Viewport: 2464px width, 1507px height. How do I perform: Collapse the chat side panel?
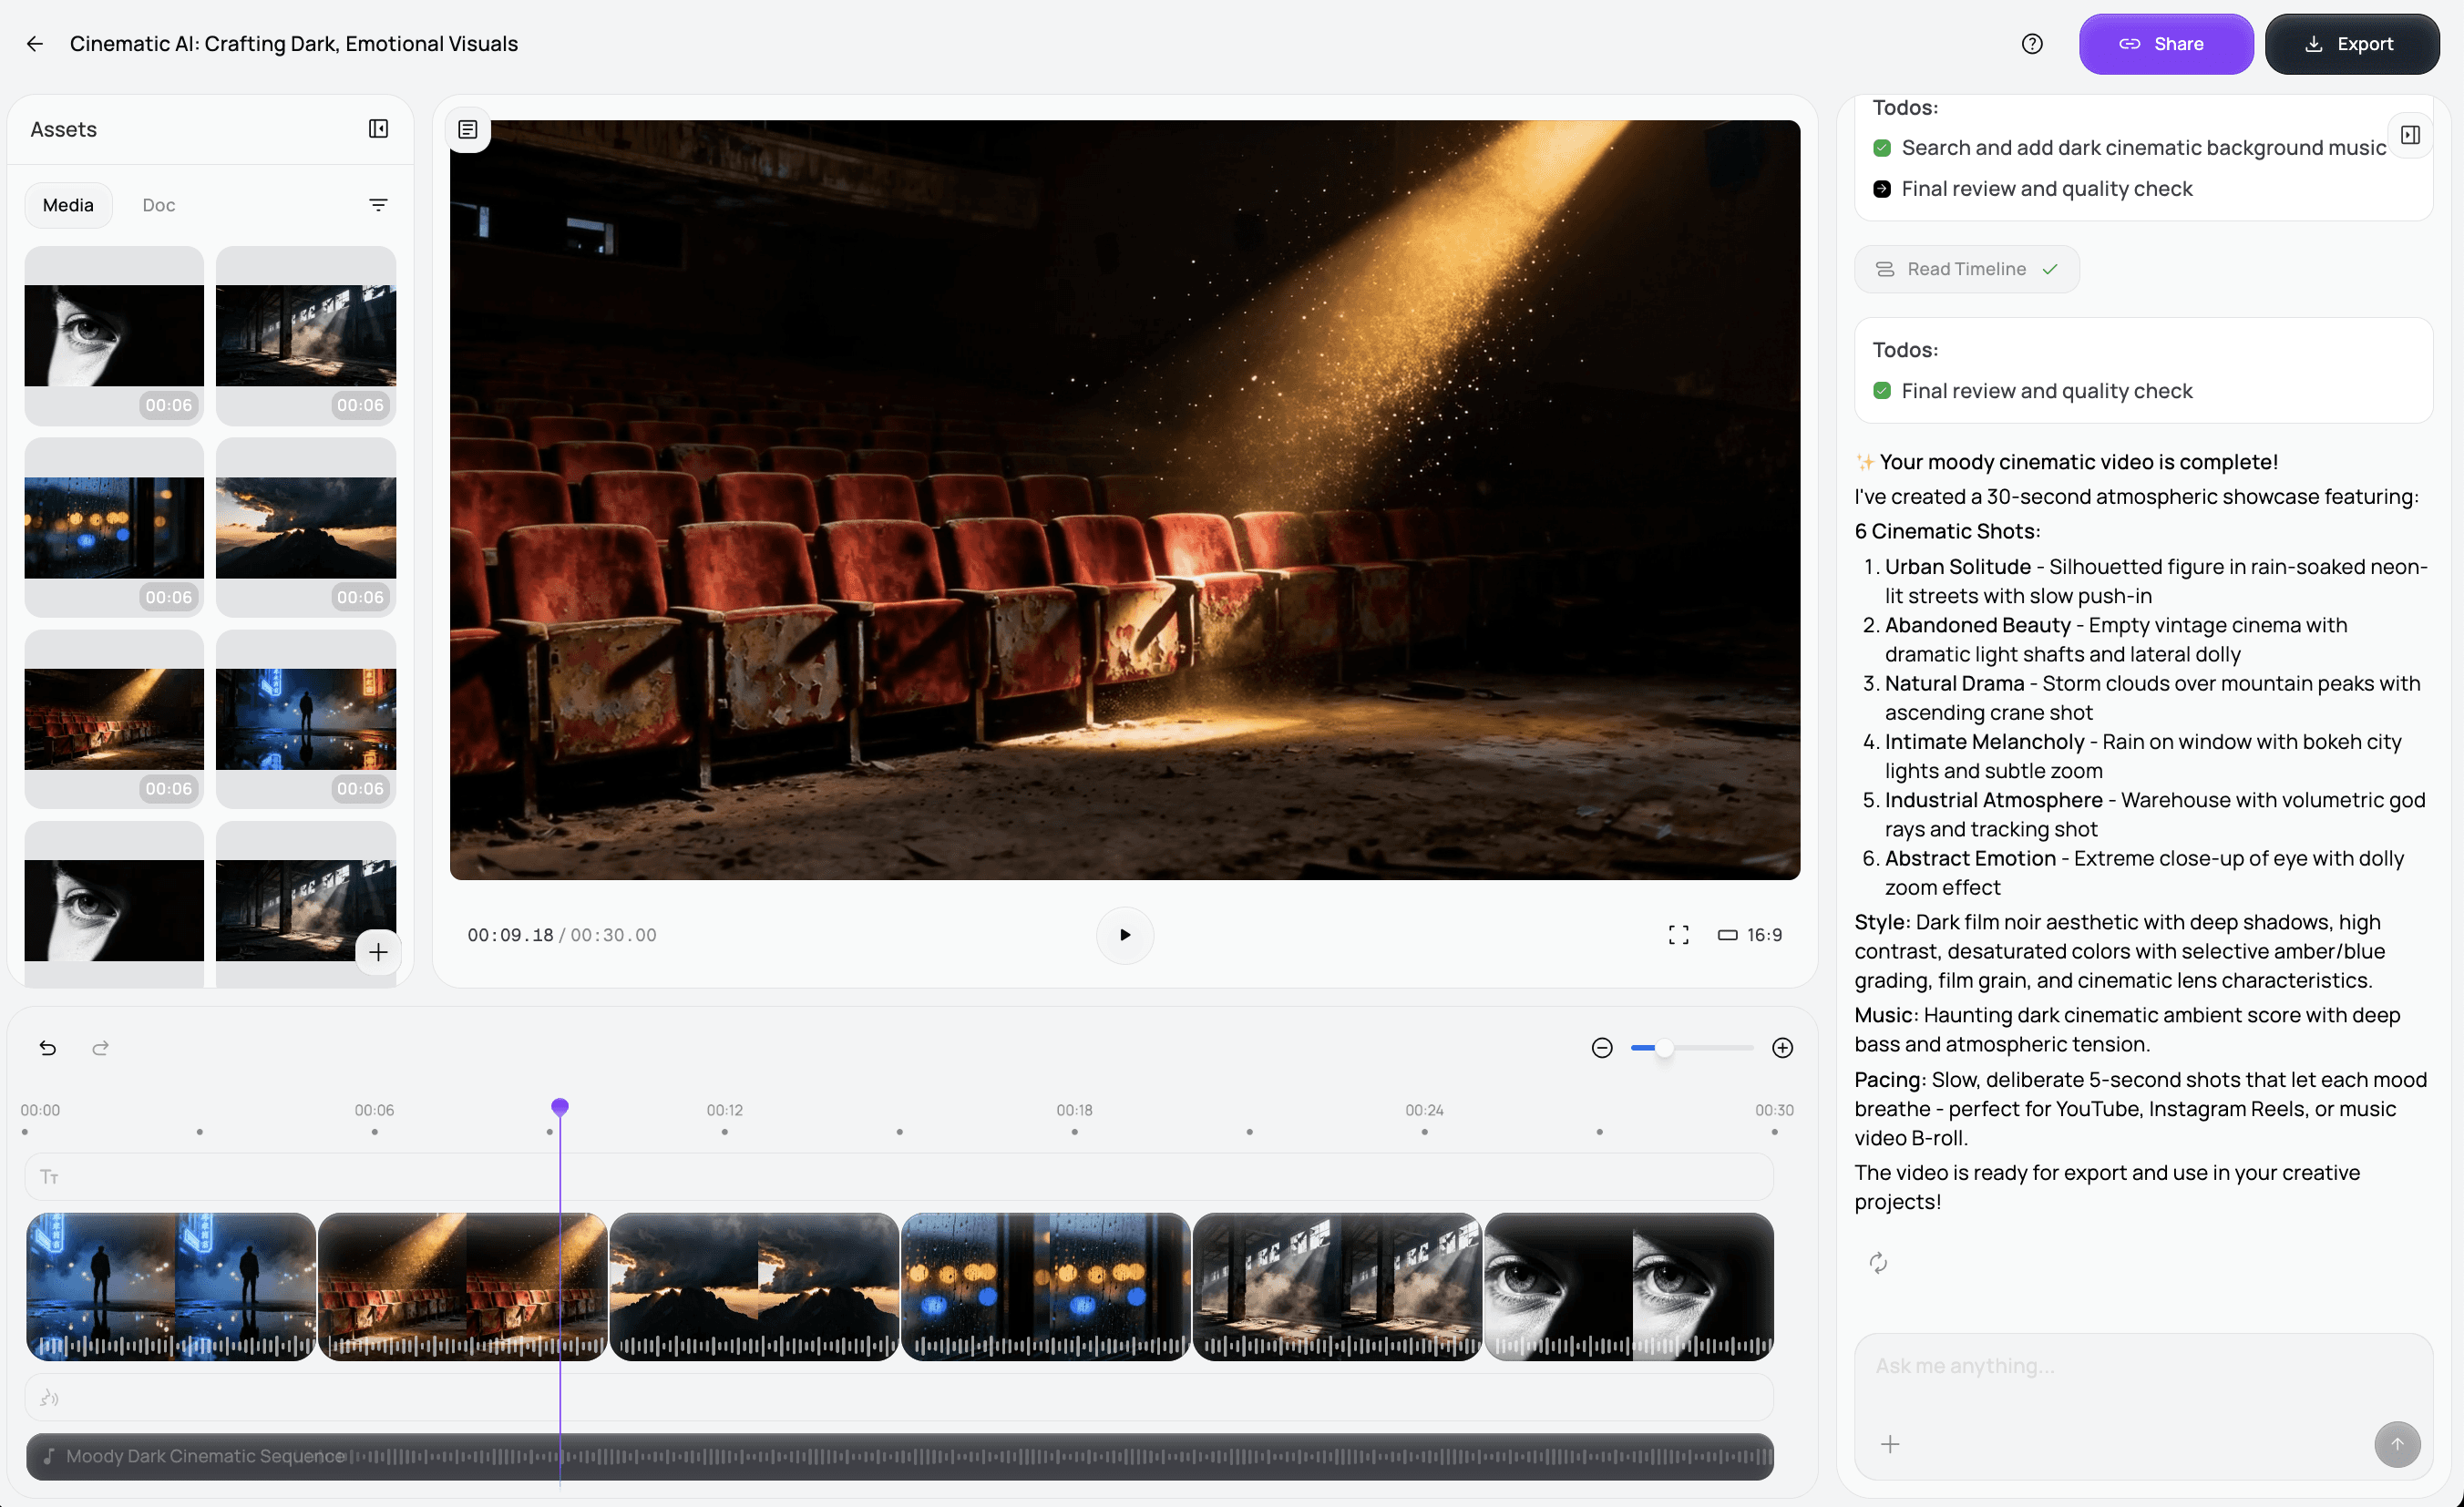pyautogui.click(x=2410, y=135)
